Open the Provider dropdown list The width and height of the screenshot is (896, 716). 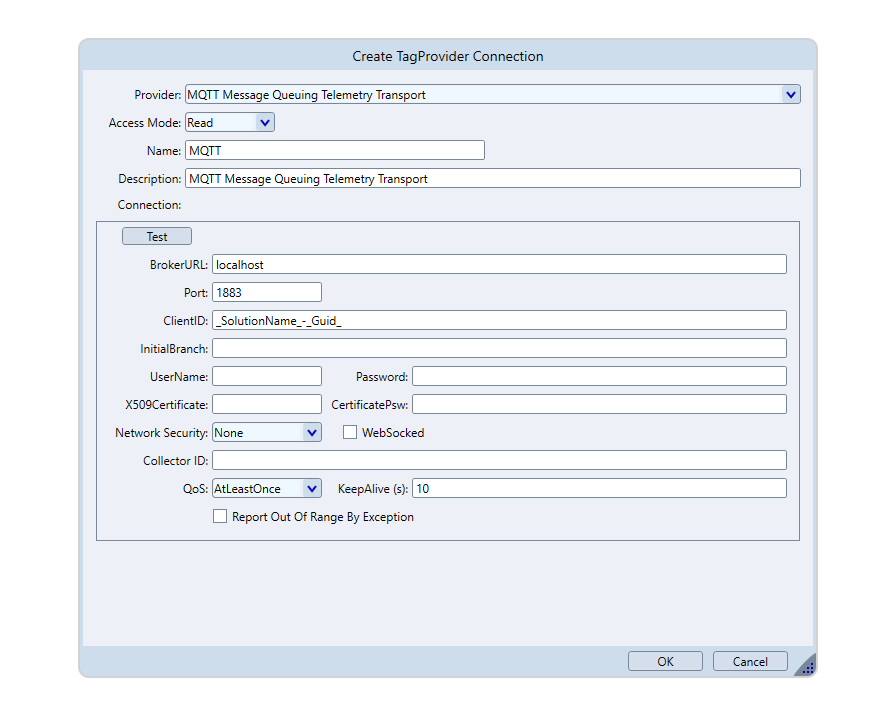(791, 95)
